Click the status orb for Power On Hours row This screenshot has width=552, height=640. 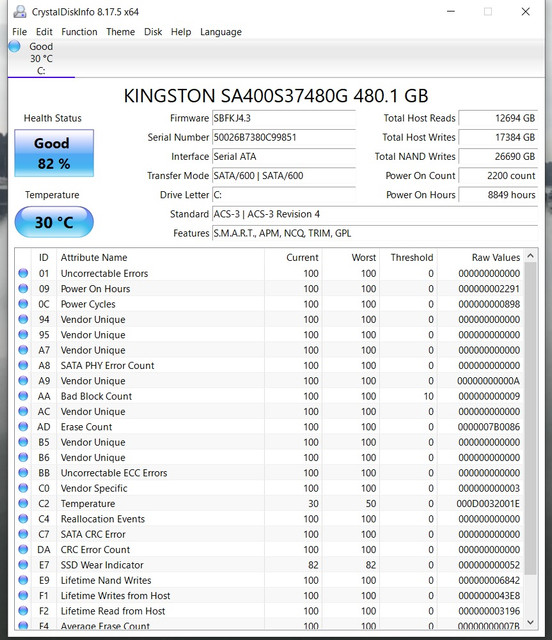[x=23, y=289]
